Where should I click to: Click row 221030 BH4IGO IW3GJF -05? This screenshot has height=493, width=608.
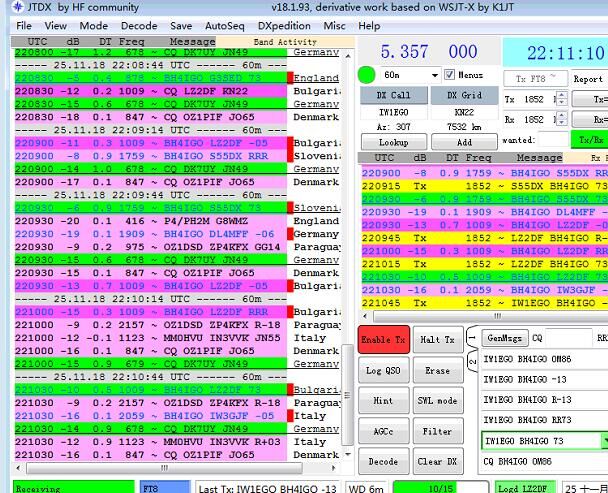(x=150, y=416)
